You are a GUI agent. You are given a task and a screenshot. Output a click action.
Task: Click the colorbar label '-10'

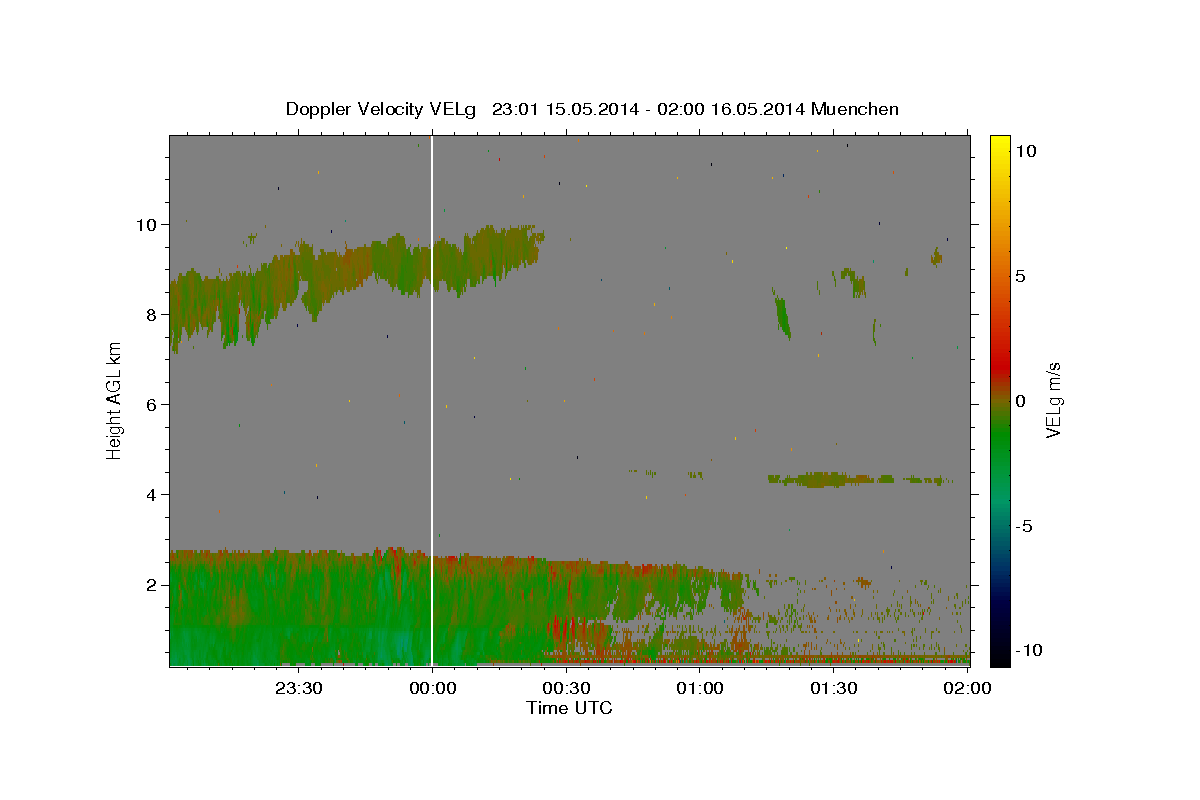coord(1028,650)
